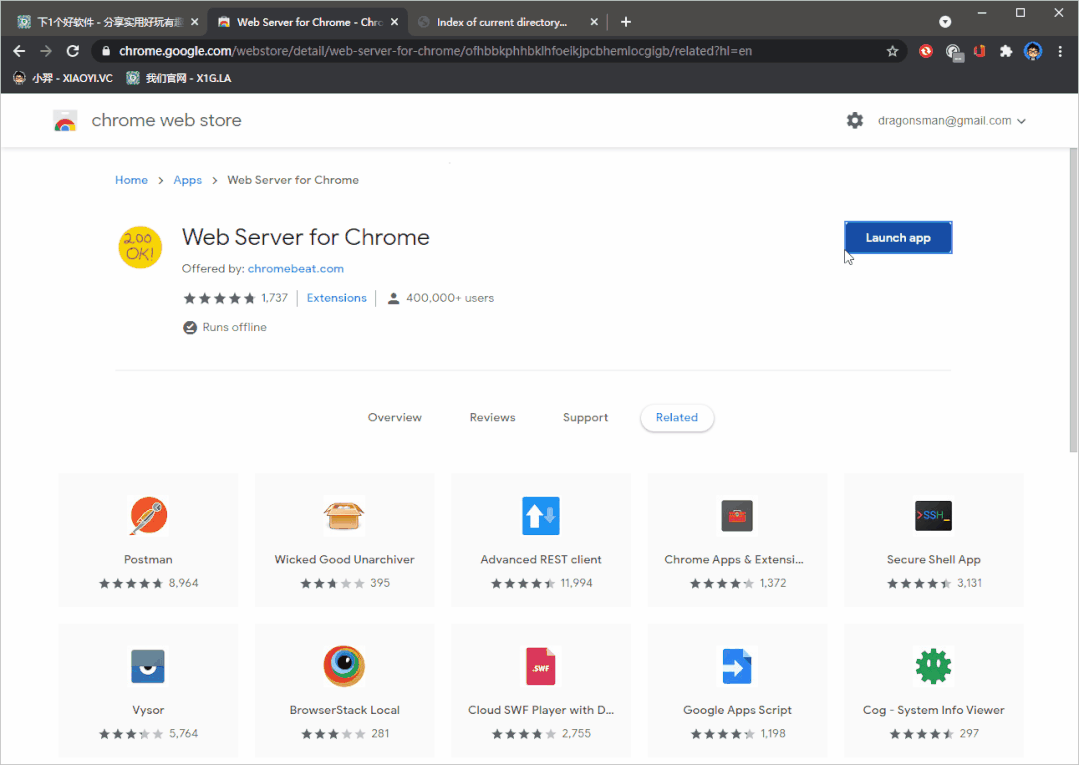Open the Vysor app icon

148,666
